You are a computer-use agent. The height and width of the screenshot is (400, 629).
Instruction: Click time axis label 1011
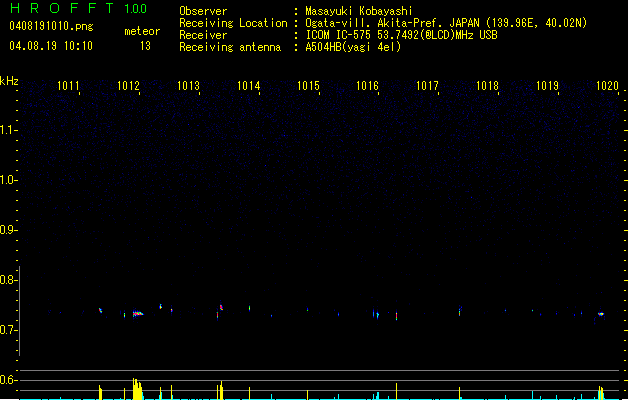(68, 86)
